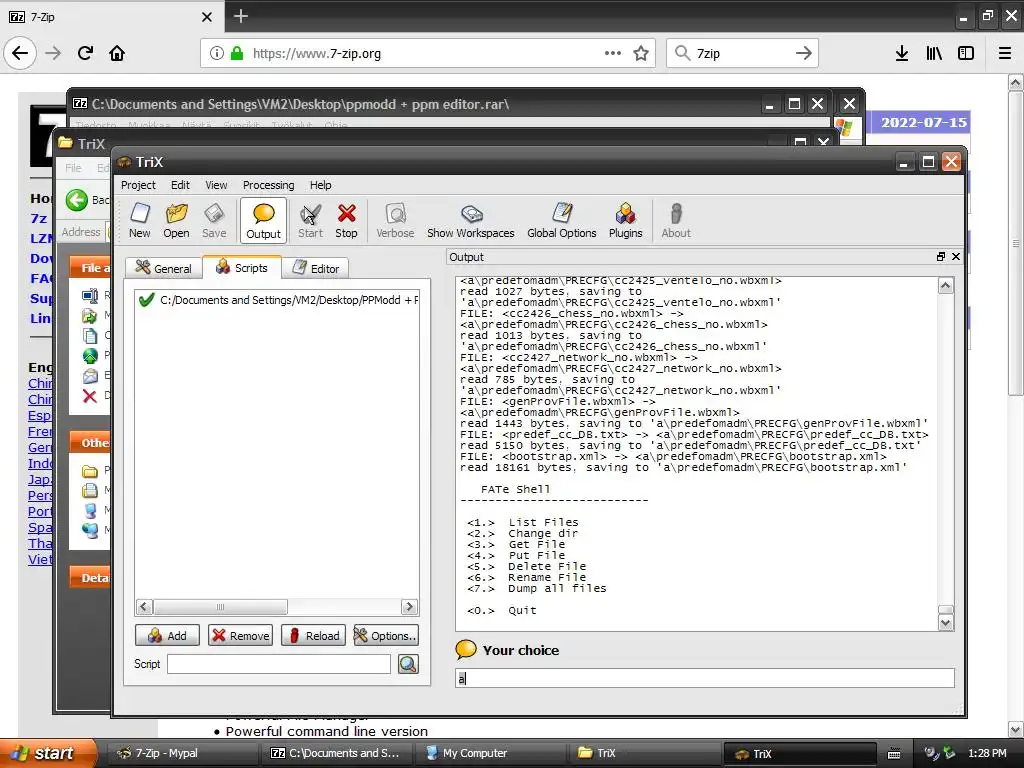Click the Windows start button
Viewport: 1024px width, 768px height.
(x=48, y=753)
